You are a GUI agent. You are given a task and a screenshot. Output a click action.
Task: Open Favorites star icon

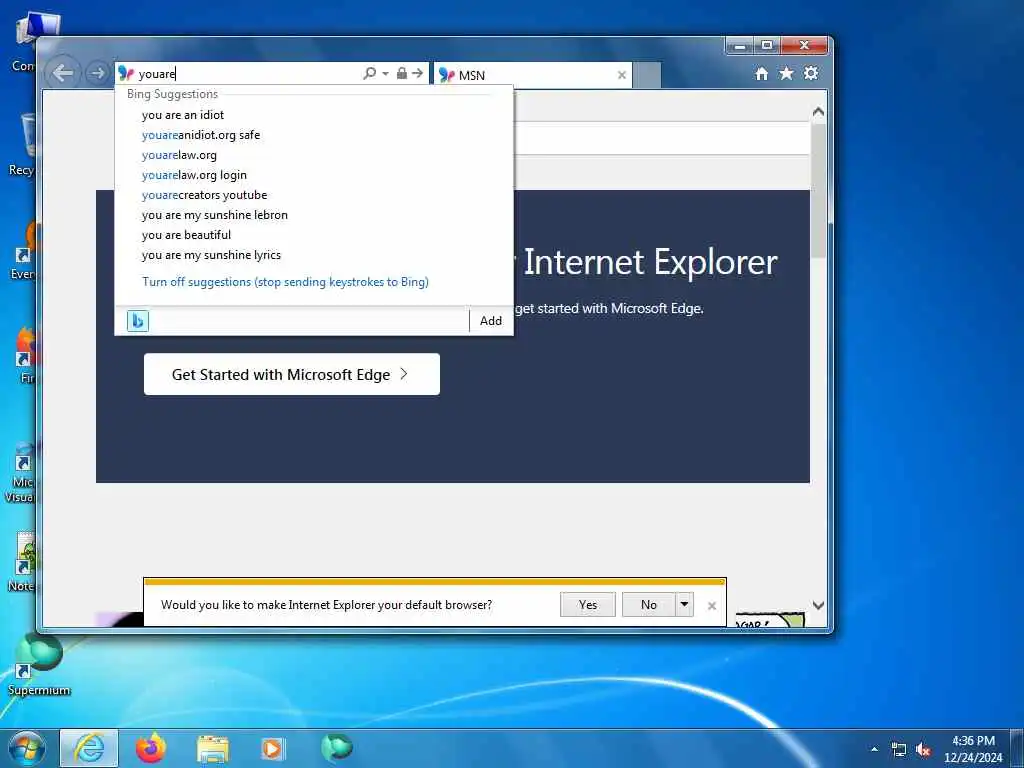(x=786, y=73)
